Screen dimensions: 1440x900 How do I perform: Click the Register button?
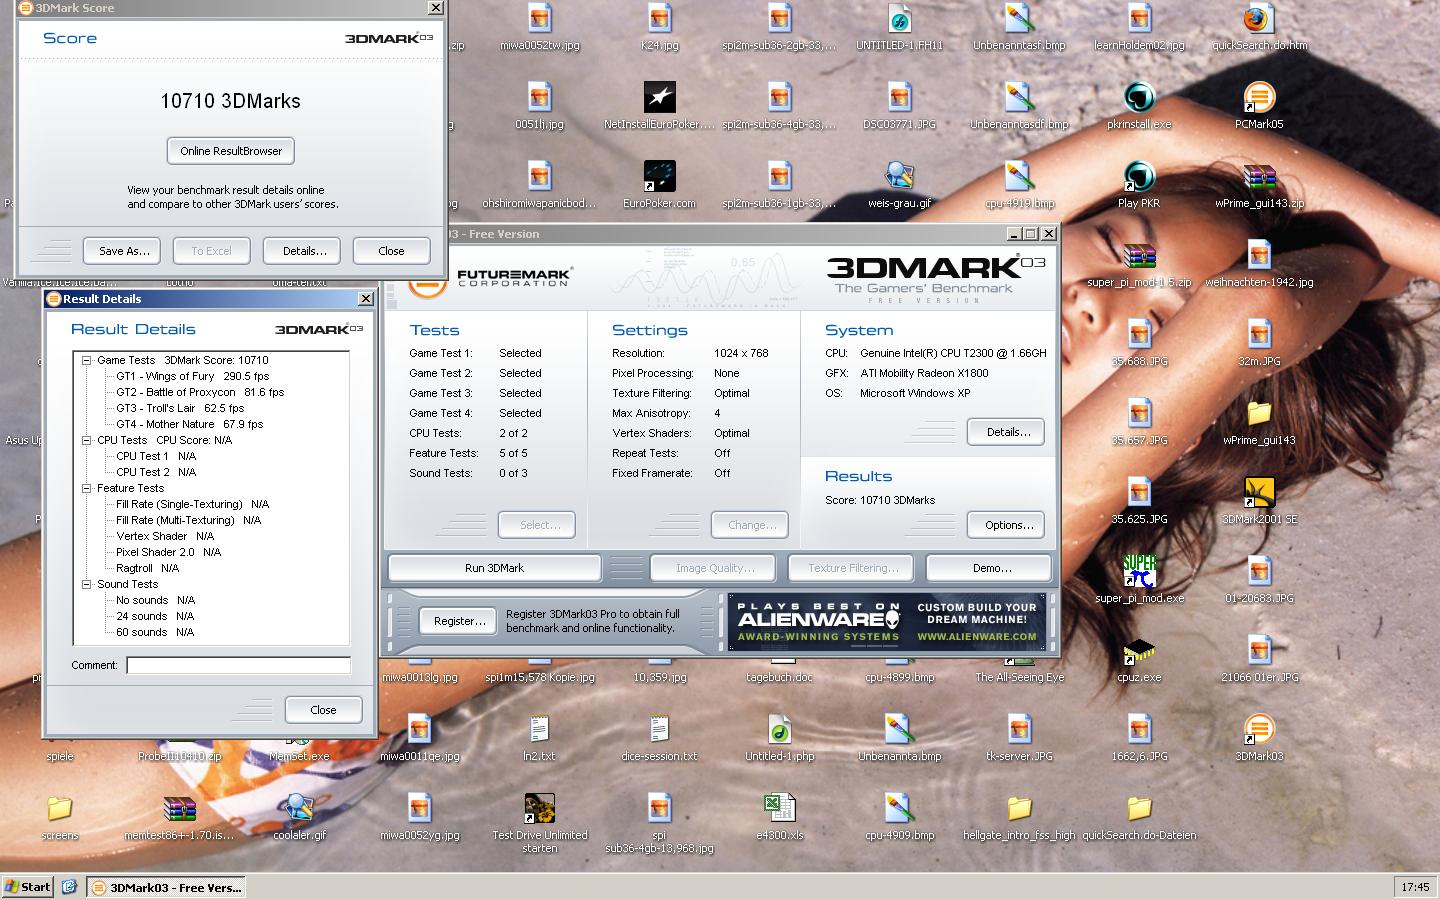coord(459,621)
